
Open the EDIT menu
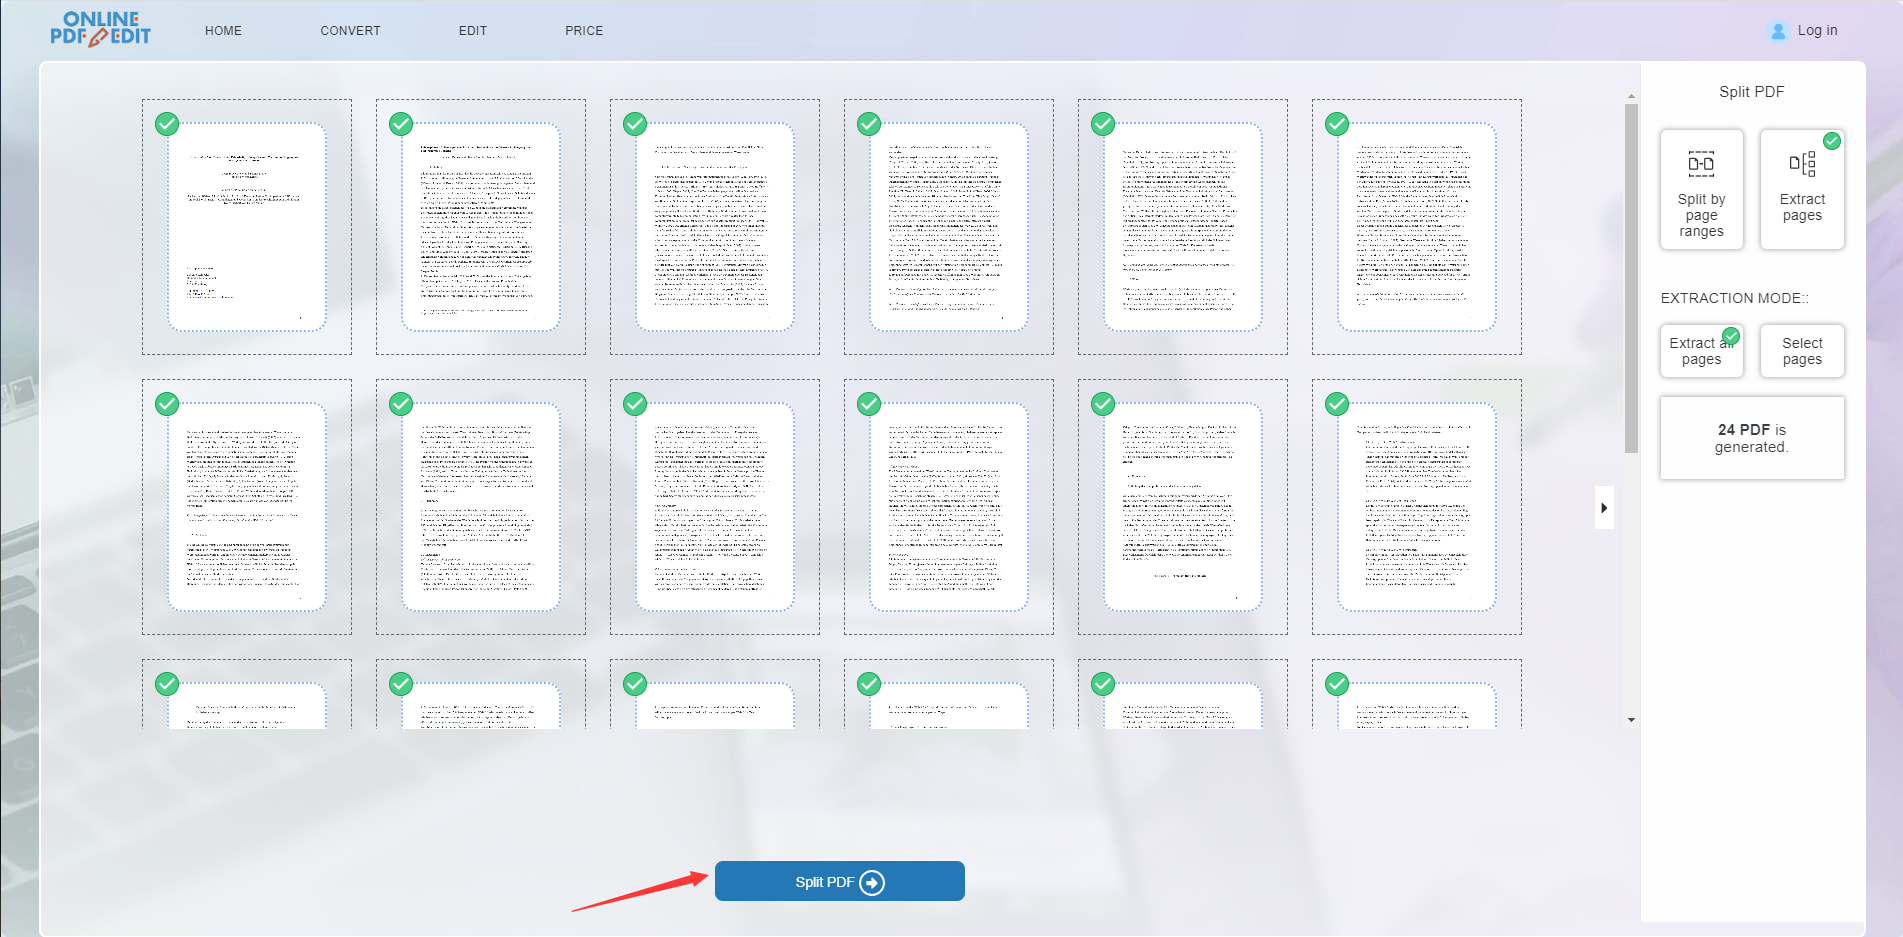coord(473,31)
